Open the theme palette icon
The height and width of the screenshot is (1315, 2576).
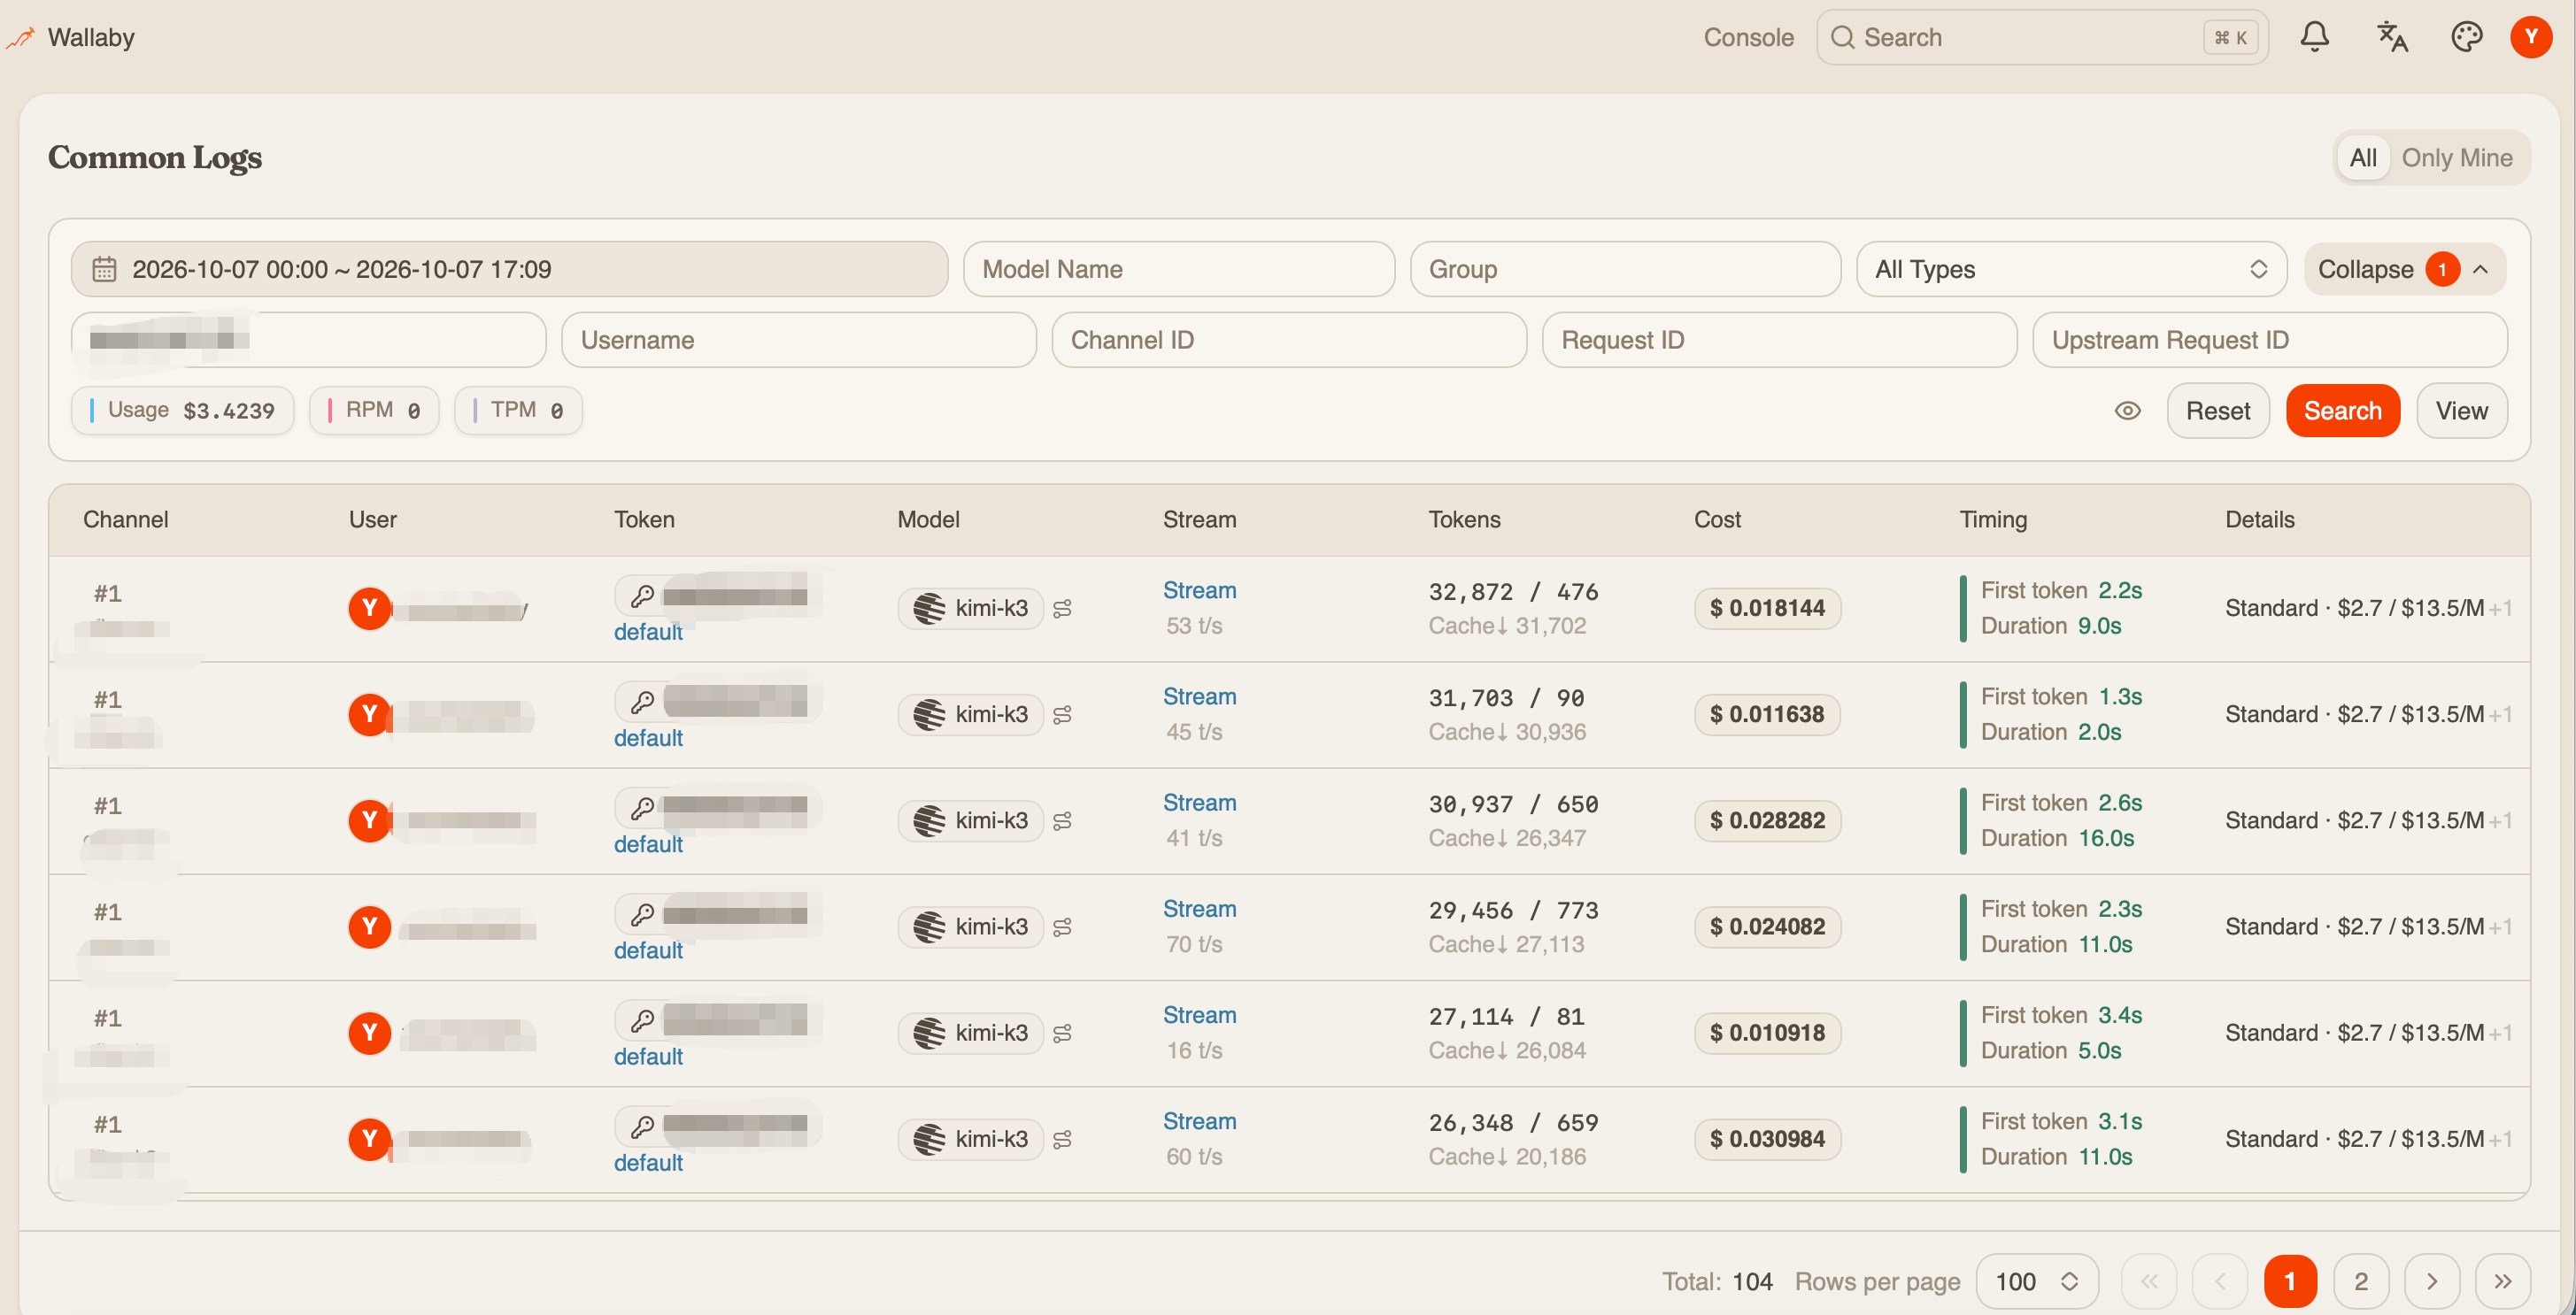pos(2466,37)
